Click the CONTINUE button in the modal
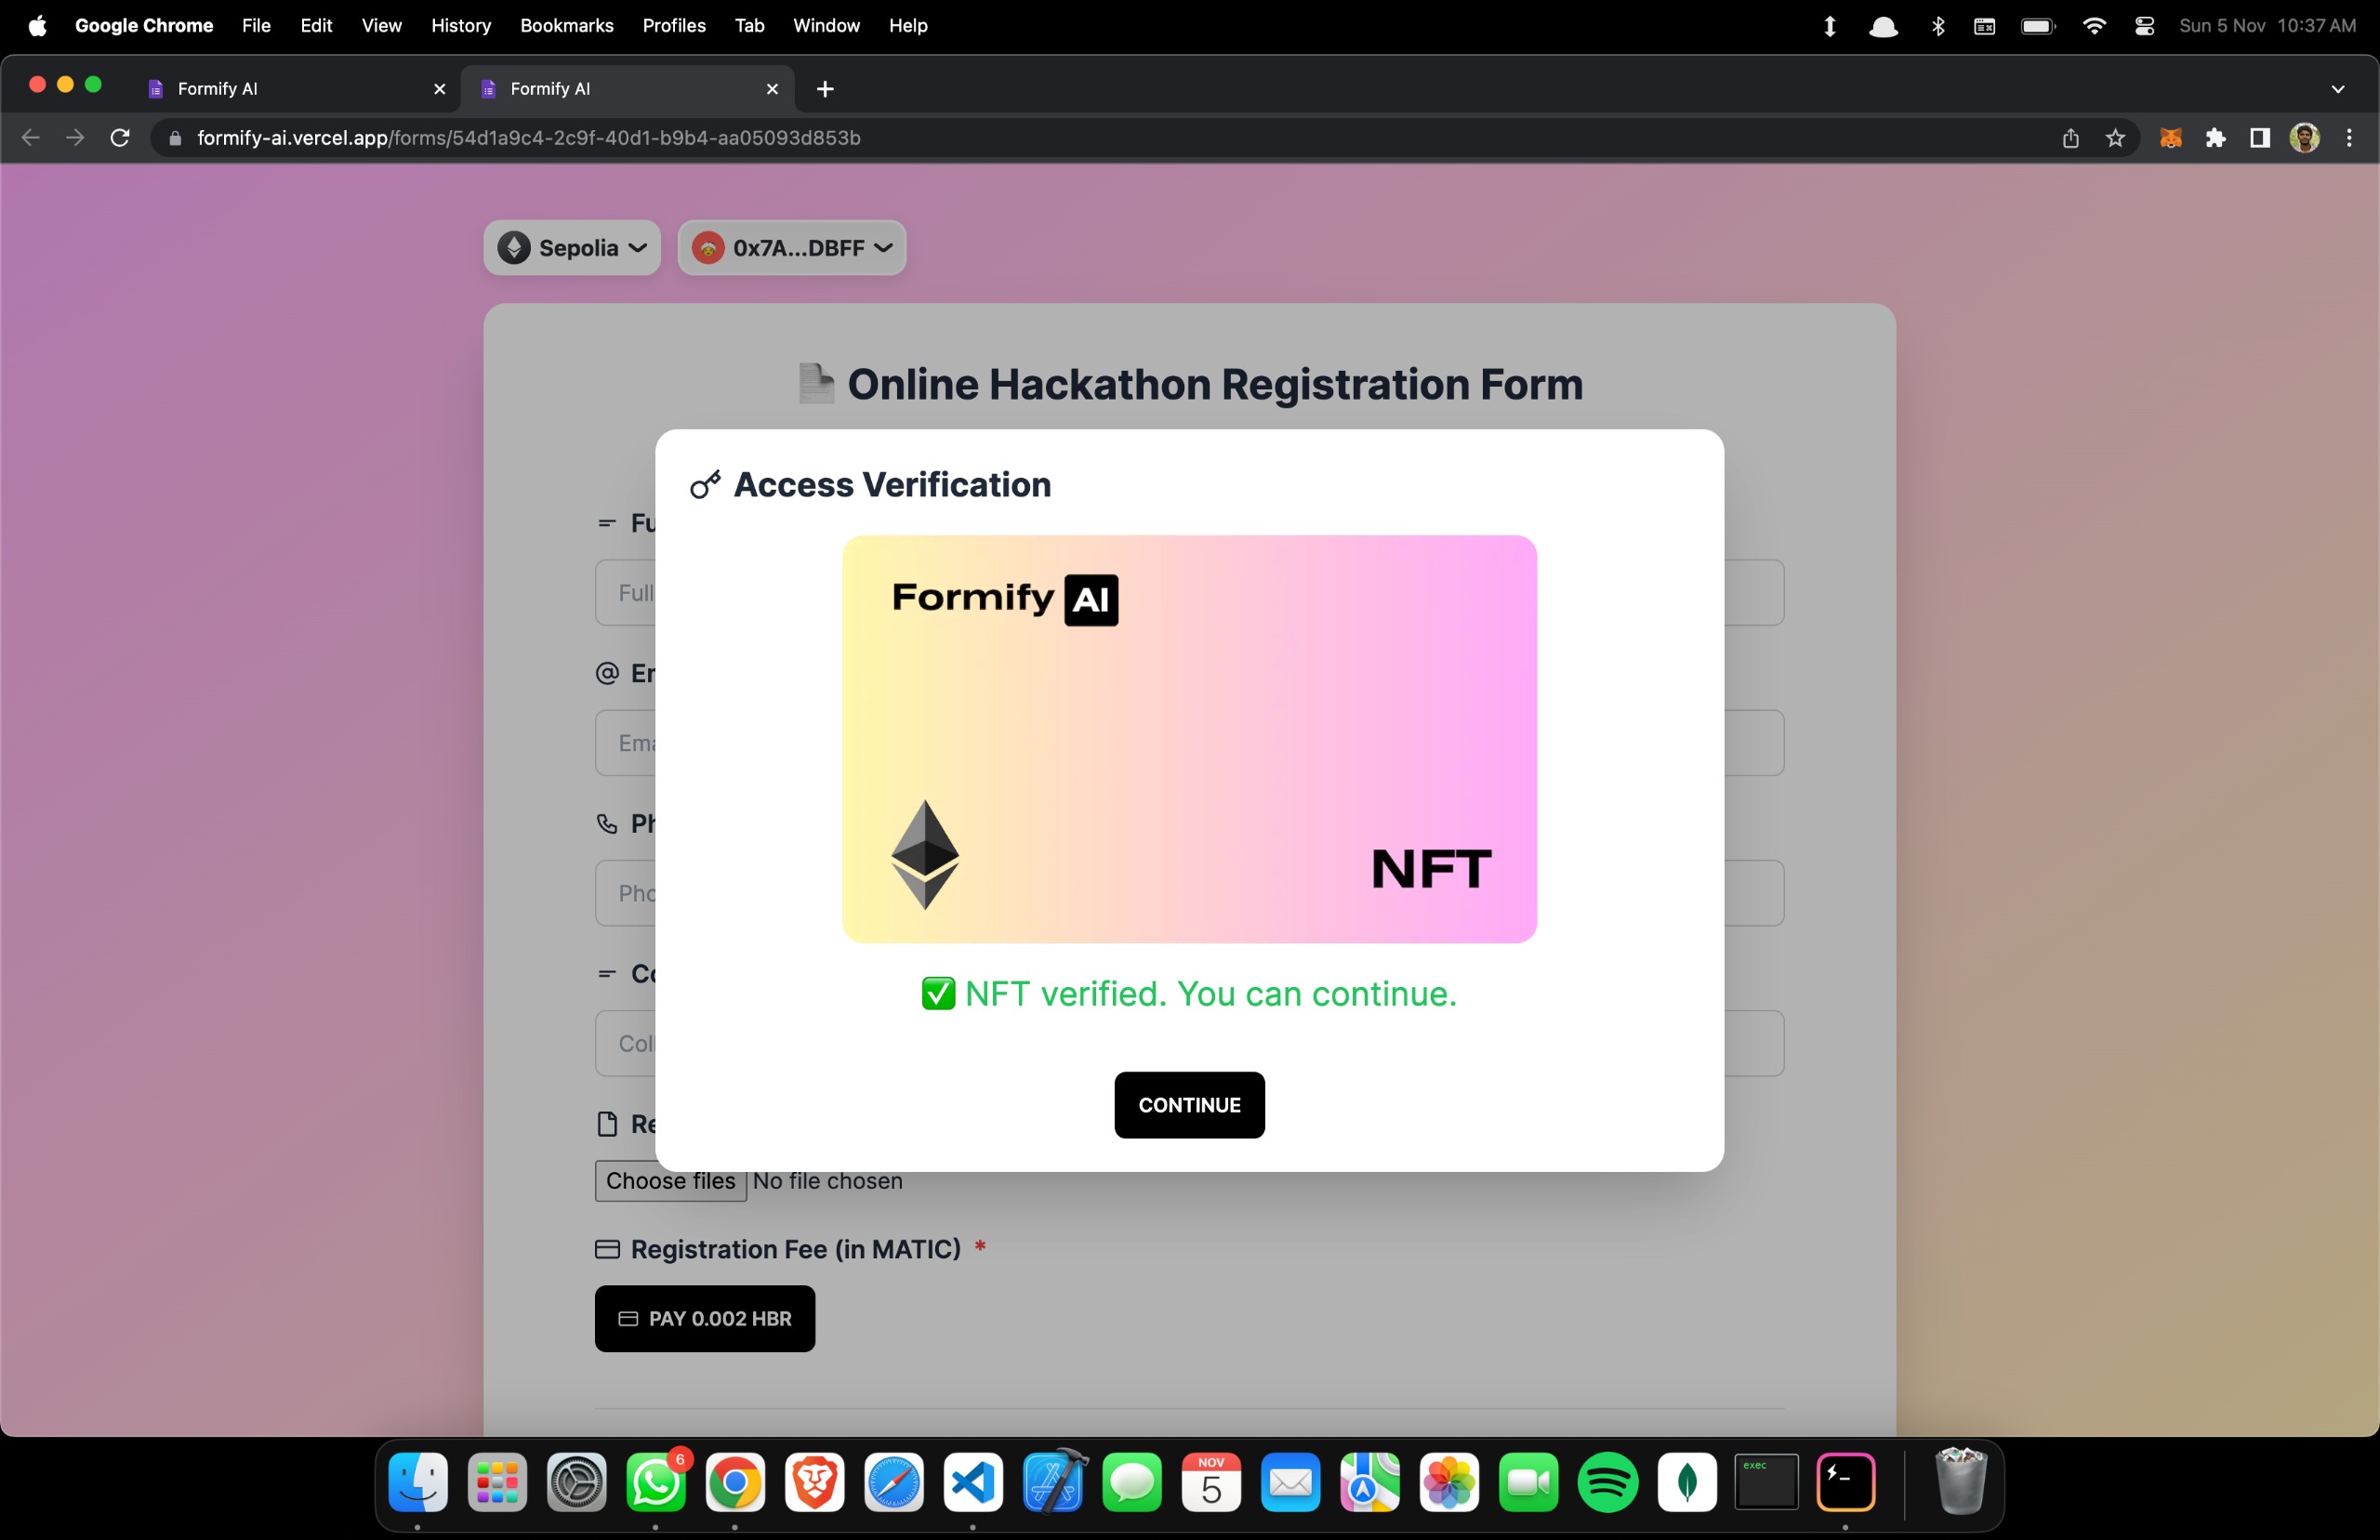 [1189, 1105]
